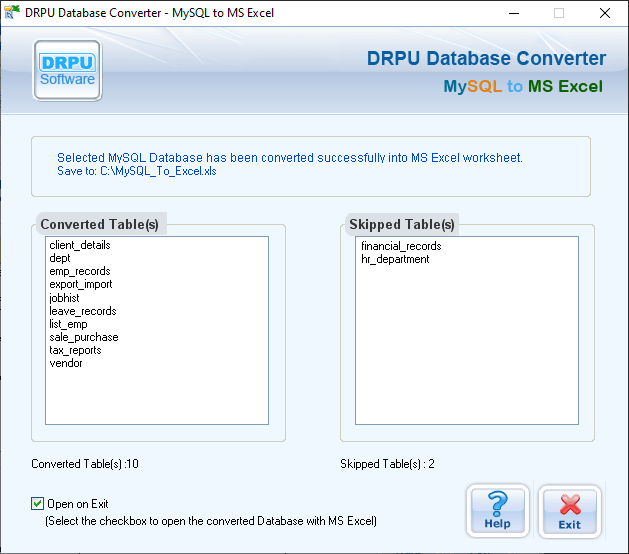Select client_details in Converted Tables list
This screenshot has width=629, height=554.
pos(79,245)
